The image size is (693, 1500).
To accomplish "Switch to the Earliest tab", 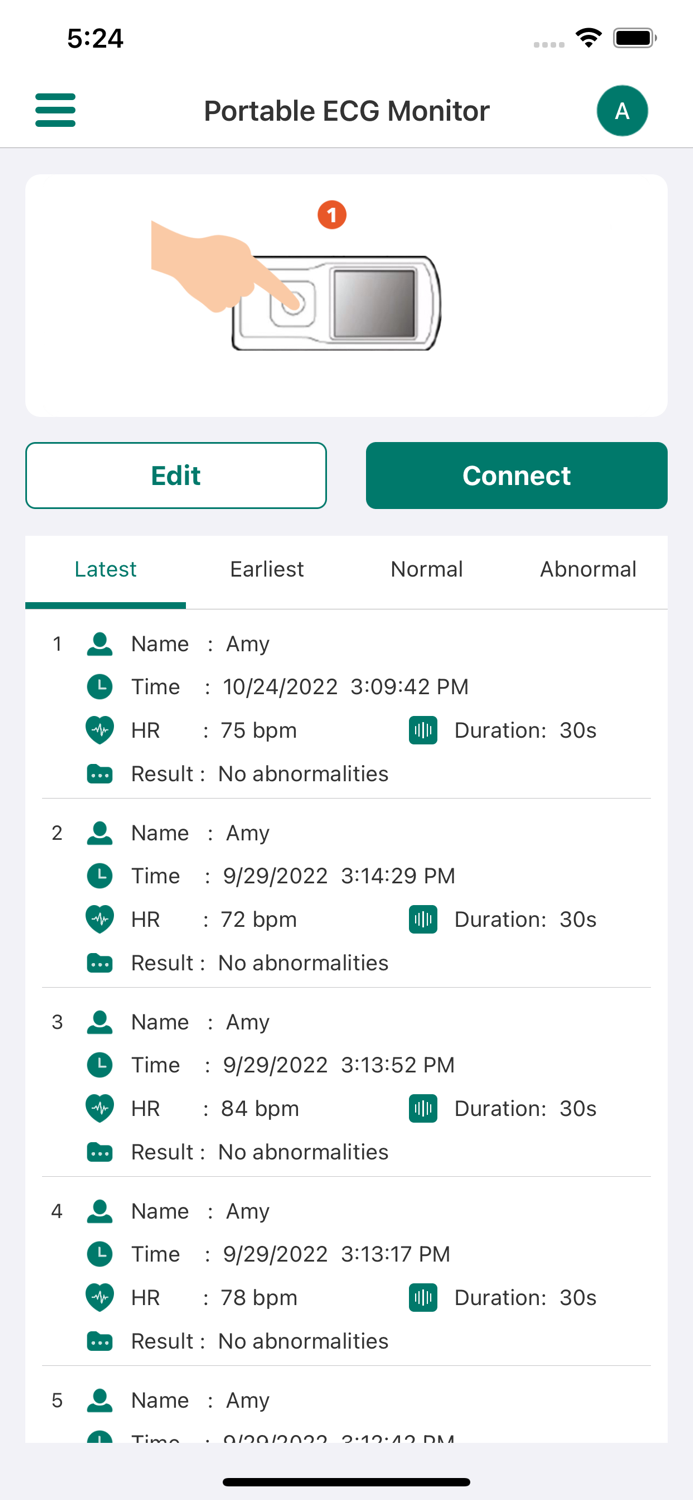I will 266,569.
